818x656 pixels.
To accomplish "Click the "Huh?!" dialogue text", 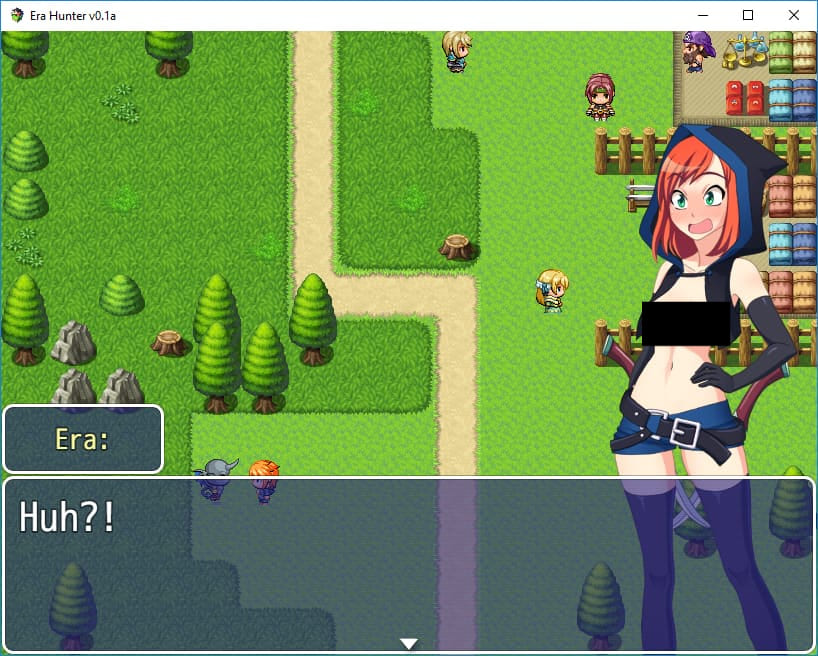I will 67,517.
